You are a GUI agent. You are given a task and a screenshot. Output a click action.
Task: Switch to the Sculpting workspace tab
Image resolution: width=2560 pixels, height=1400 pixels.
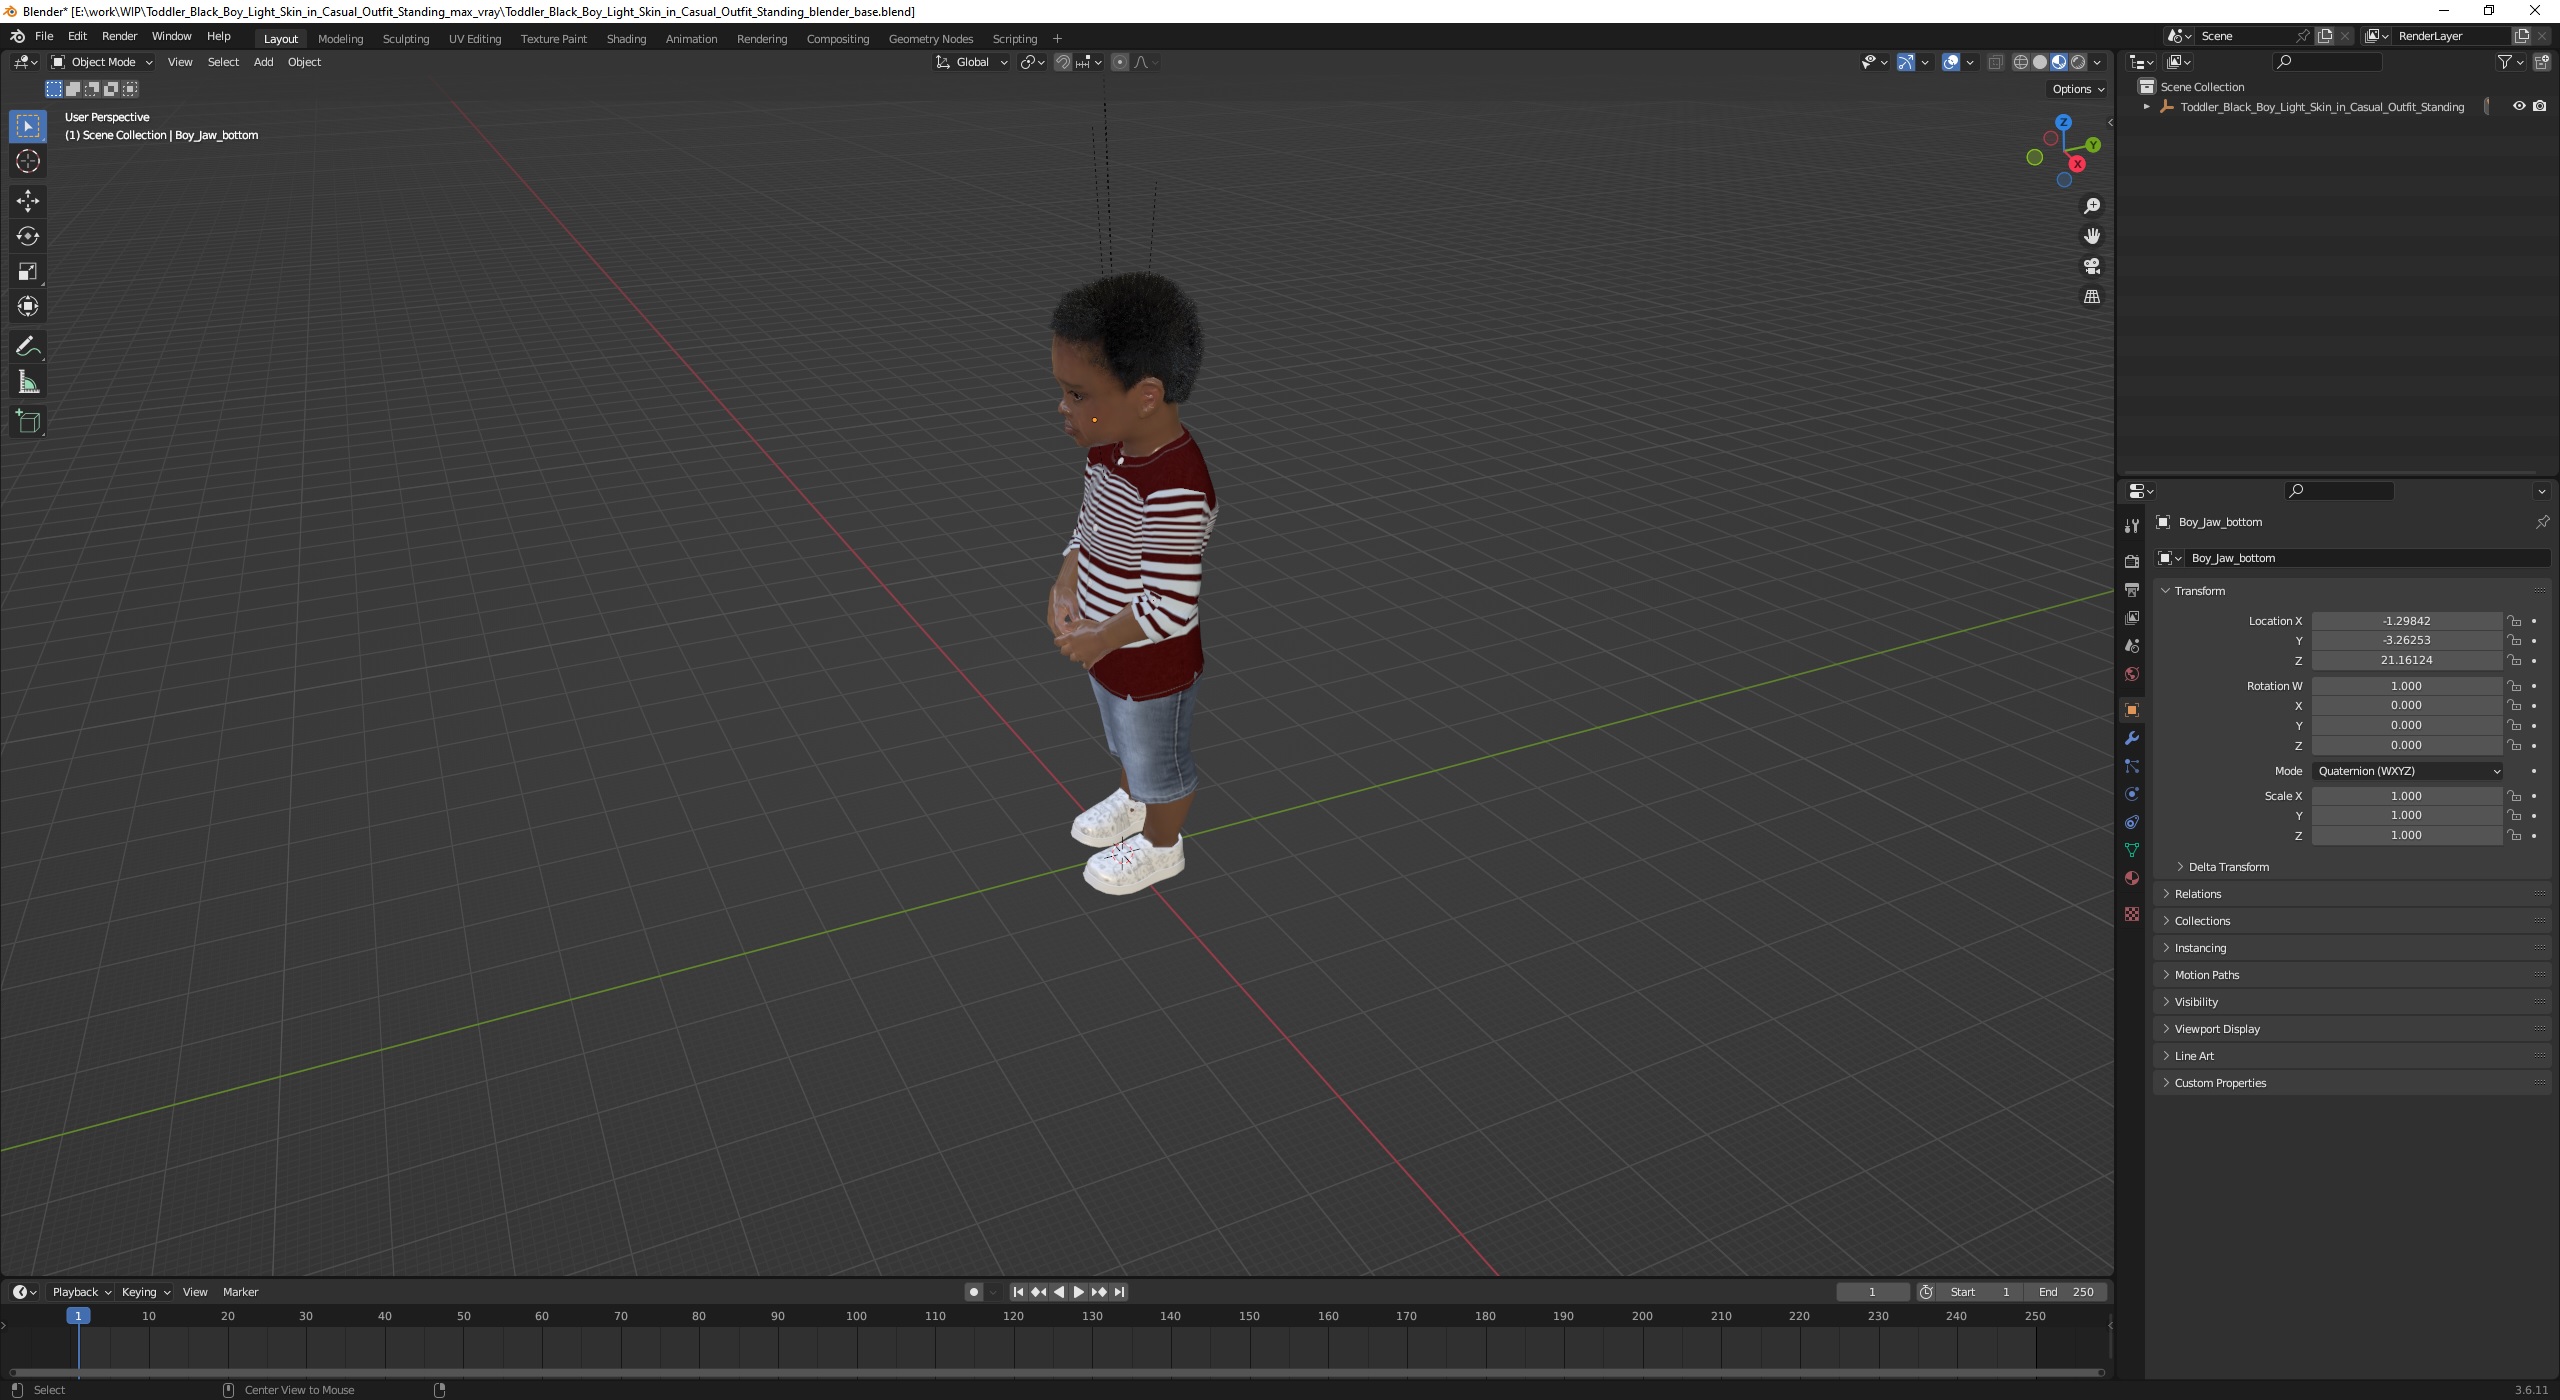(406, 39)
